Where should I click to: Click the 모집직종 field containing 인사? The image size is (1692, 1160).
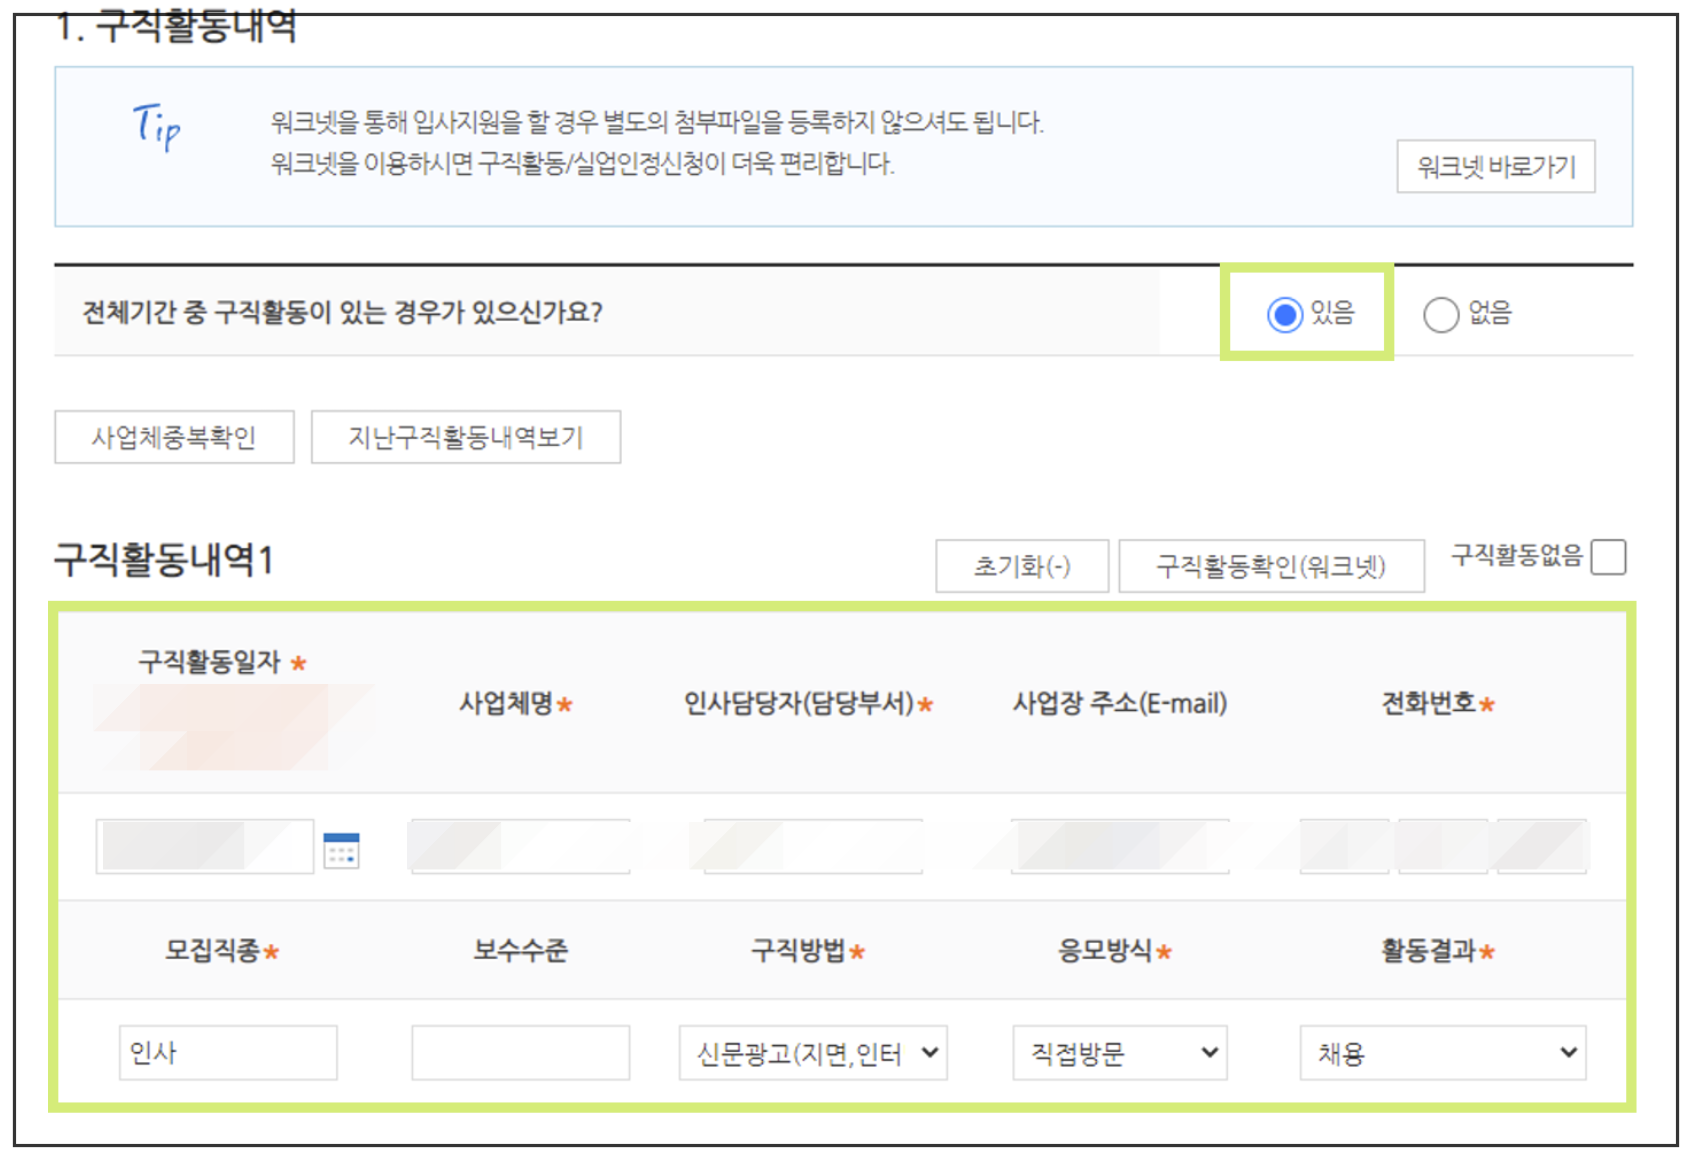click(228, 1052)
